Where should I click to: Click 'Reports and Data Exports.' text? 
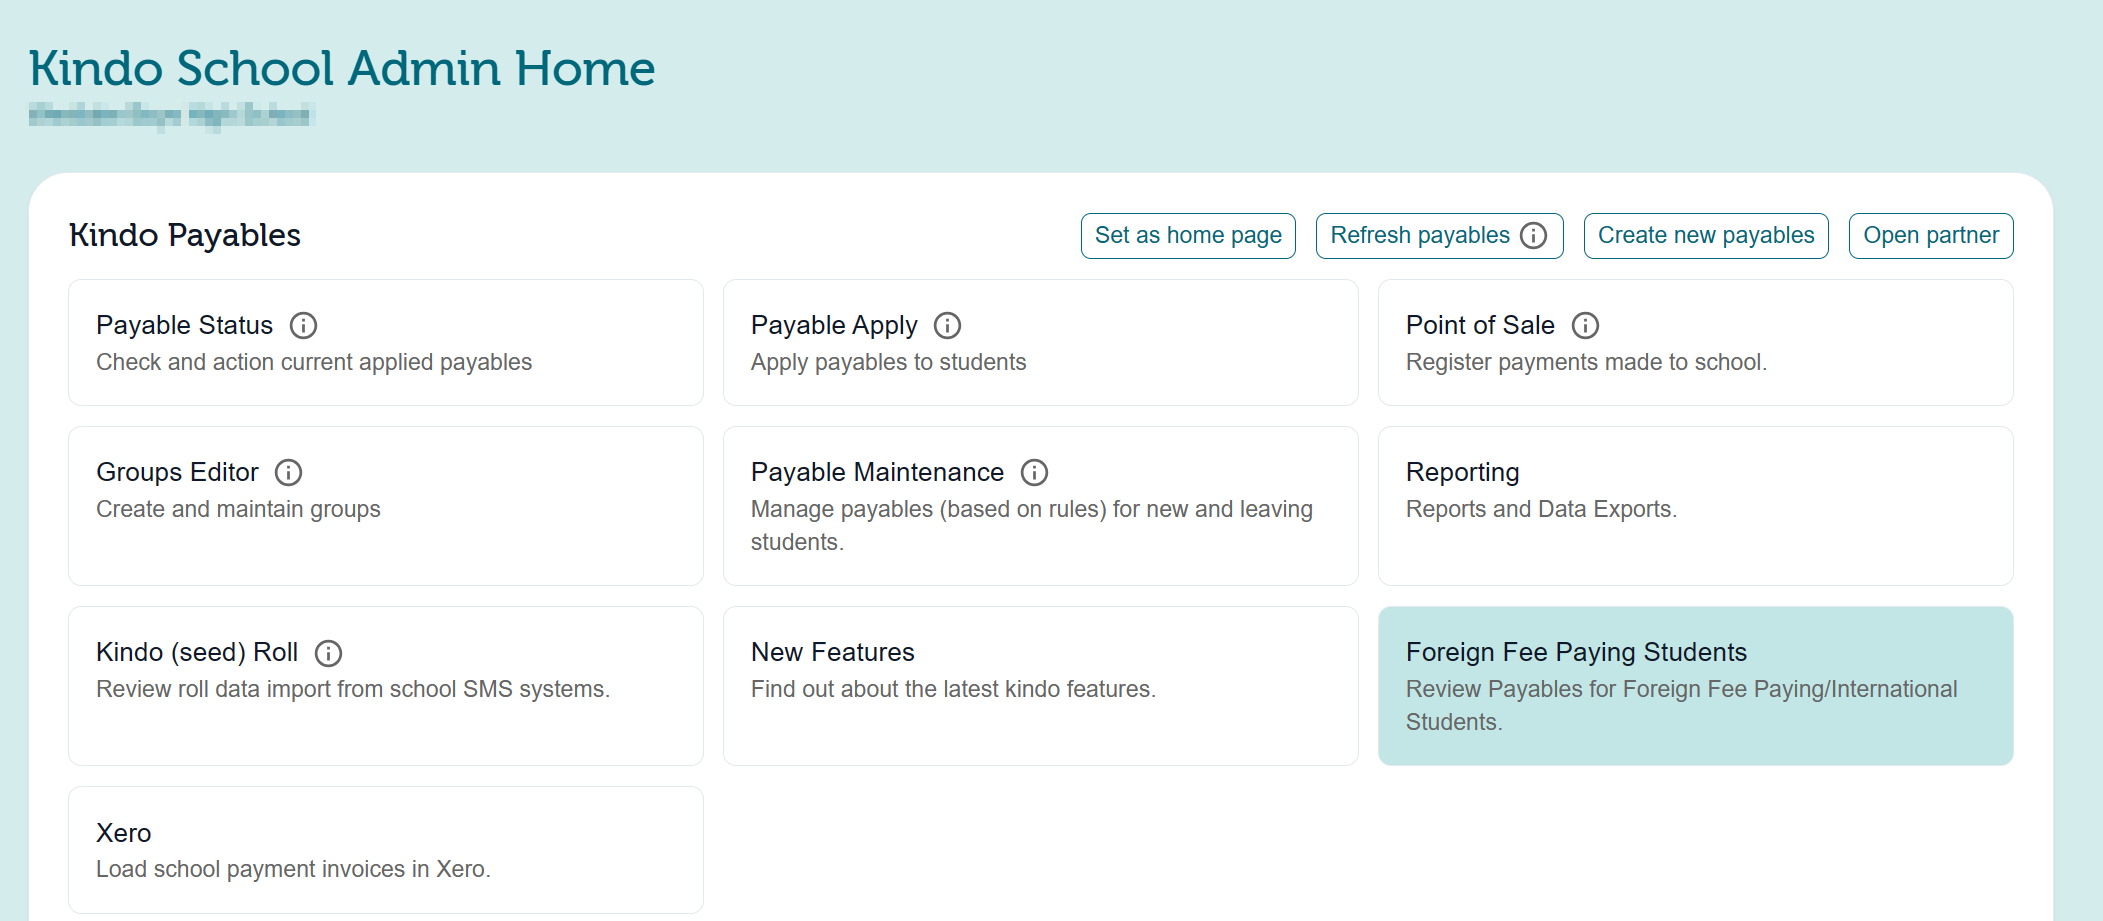coord(1541,510)
